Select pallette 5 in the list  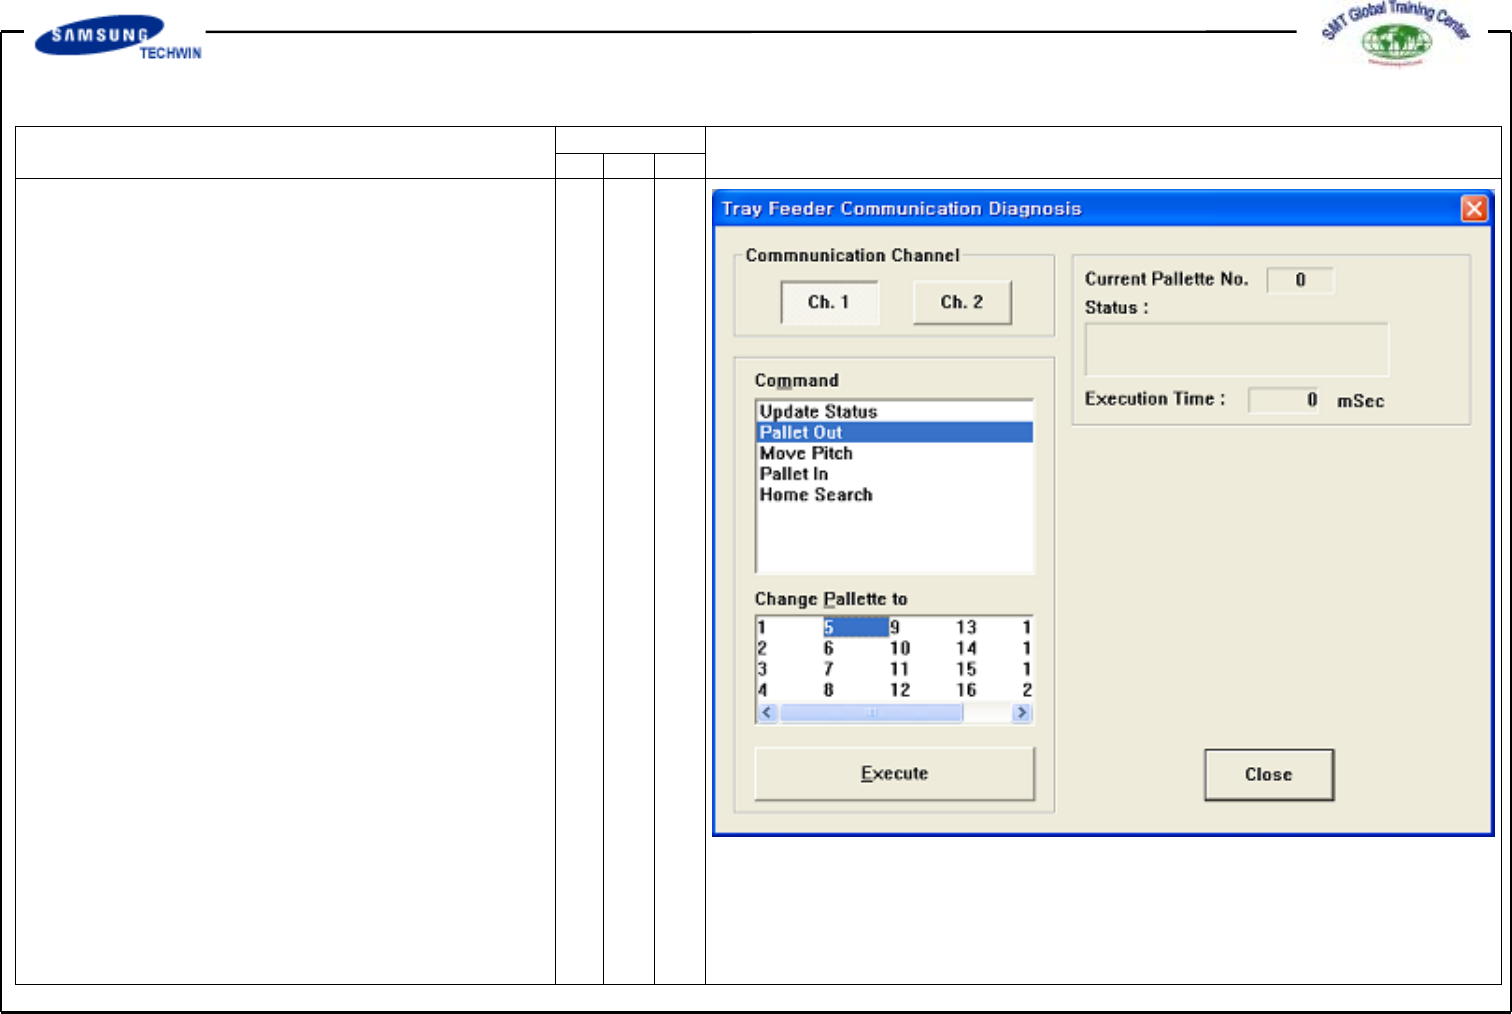[855, 627]
